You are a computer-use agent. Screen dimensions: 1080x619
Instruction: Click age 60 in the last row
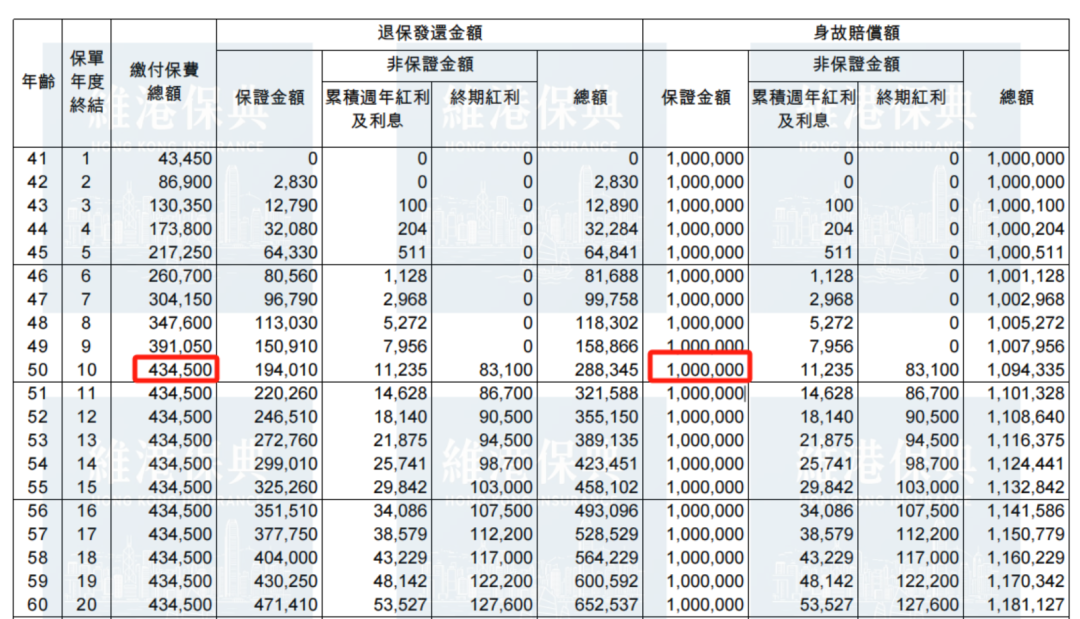tap(37, 605)
